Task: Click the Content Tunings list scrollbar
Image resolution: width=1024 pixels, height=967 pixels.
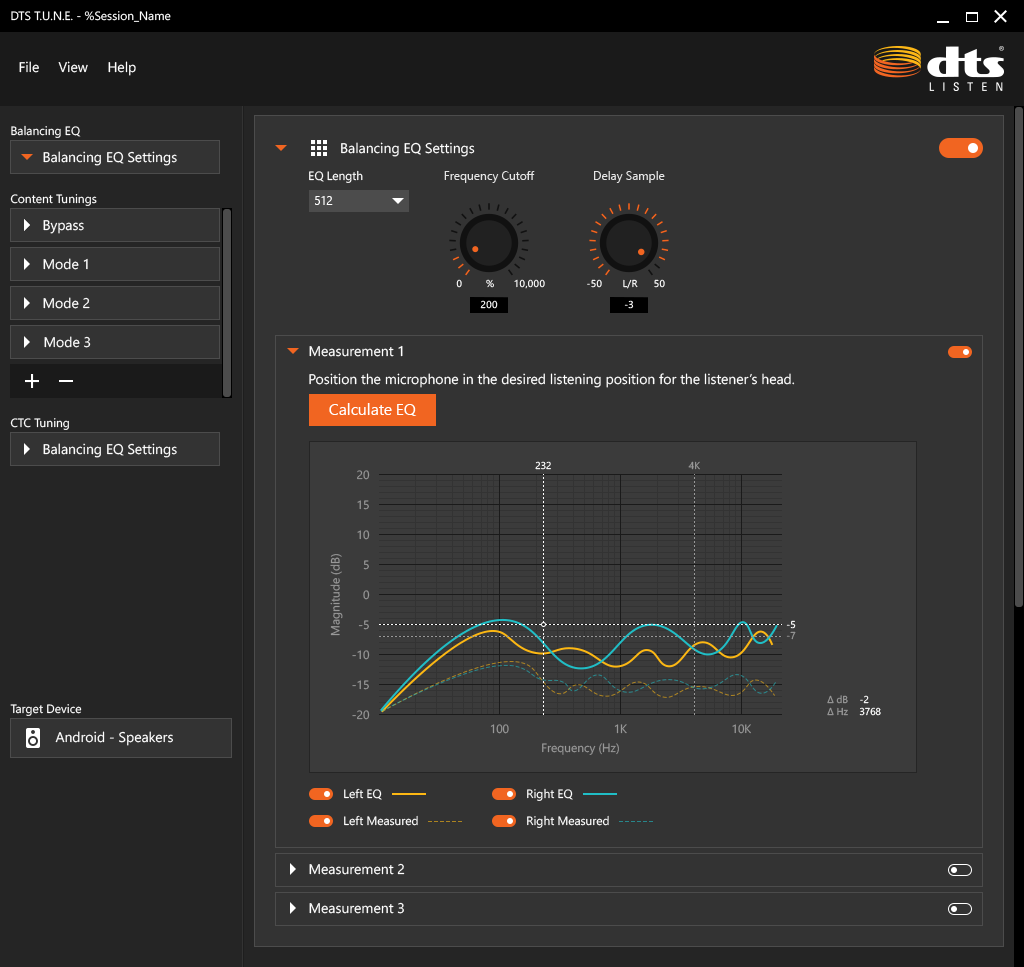Action: click(x=227, y=303)
